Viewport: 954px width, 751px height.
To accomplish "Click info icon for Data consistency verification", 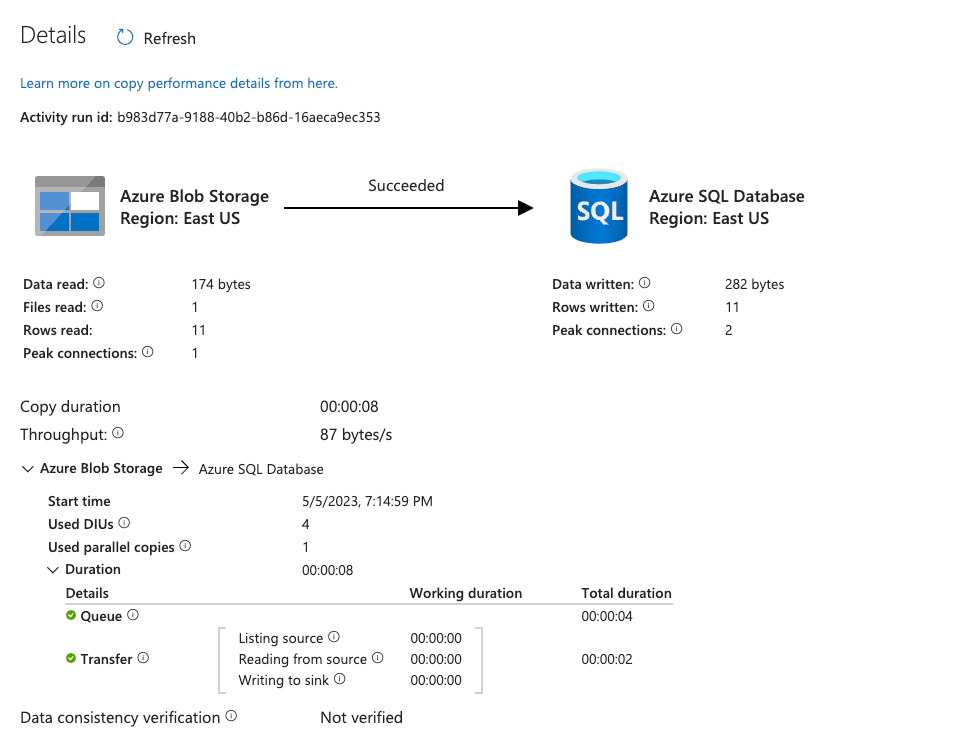I will 231,717.
